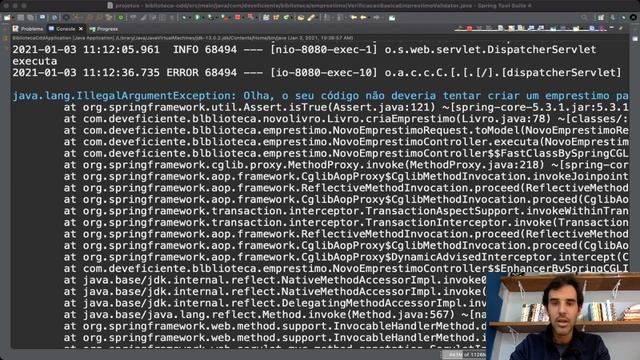This screenshot has height=360, width=640.
Task: Open the New Java Class dropdown arrow
Action: click(x=291, y=18)
